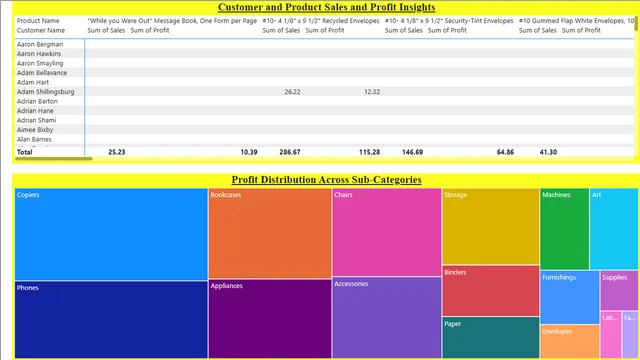Click total profit value 10.39

pyautogui.click(x=249, y=152)
